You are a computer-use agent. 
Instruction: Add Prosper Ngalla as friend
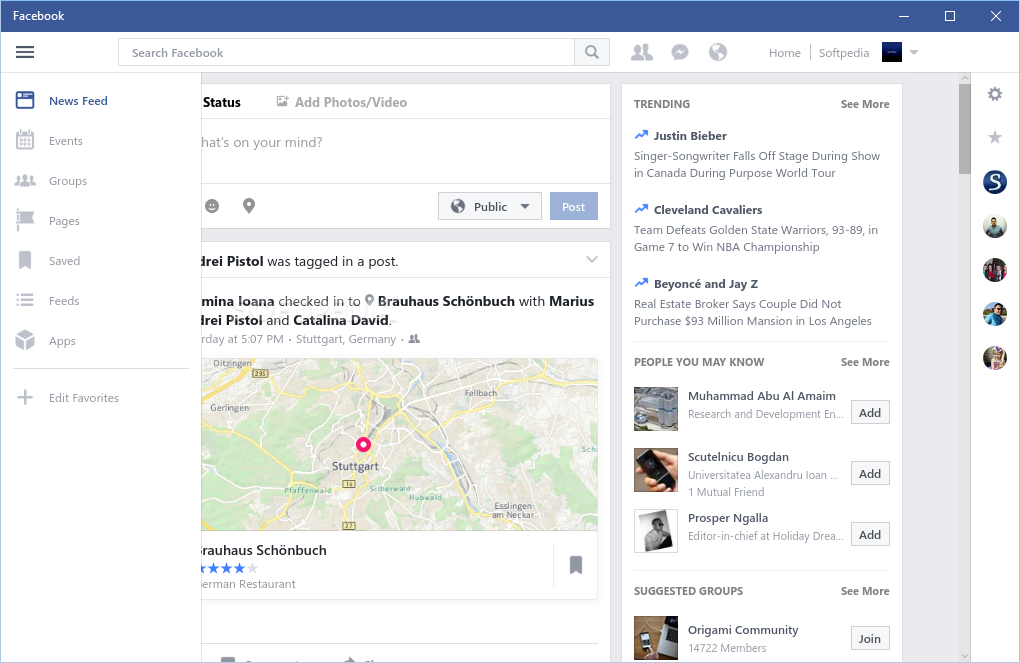tap(870, 535)
